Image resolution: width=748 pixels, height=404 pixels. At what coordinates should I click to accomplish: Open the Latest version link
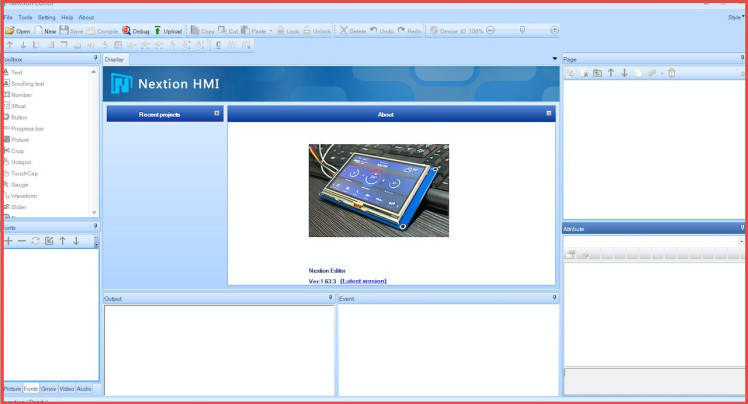click(x=364, y=281)
